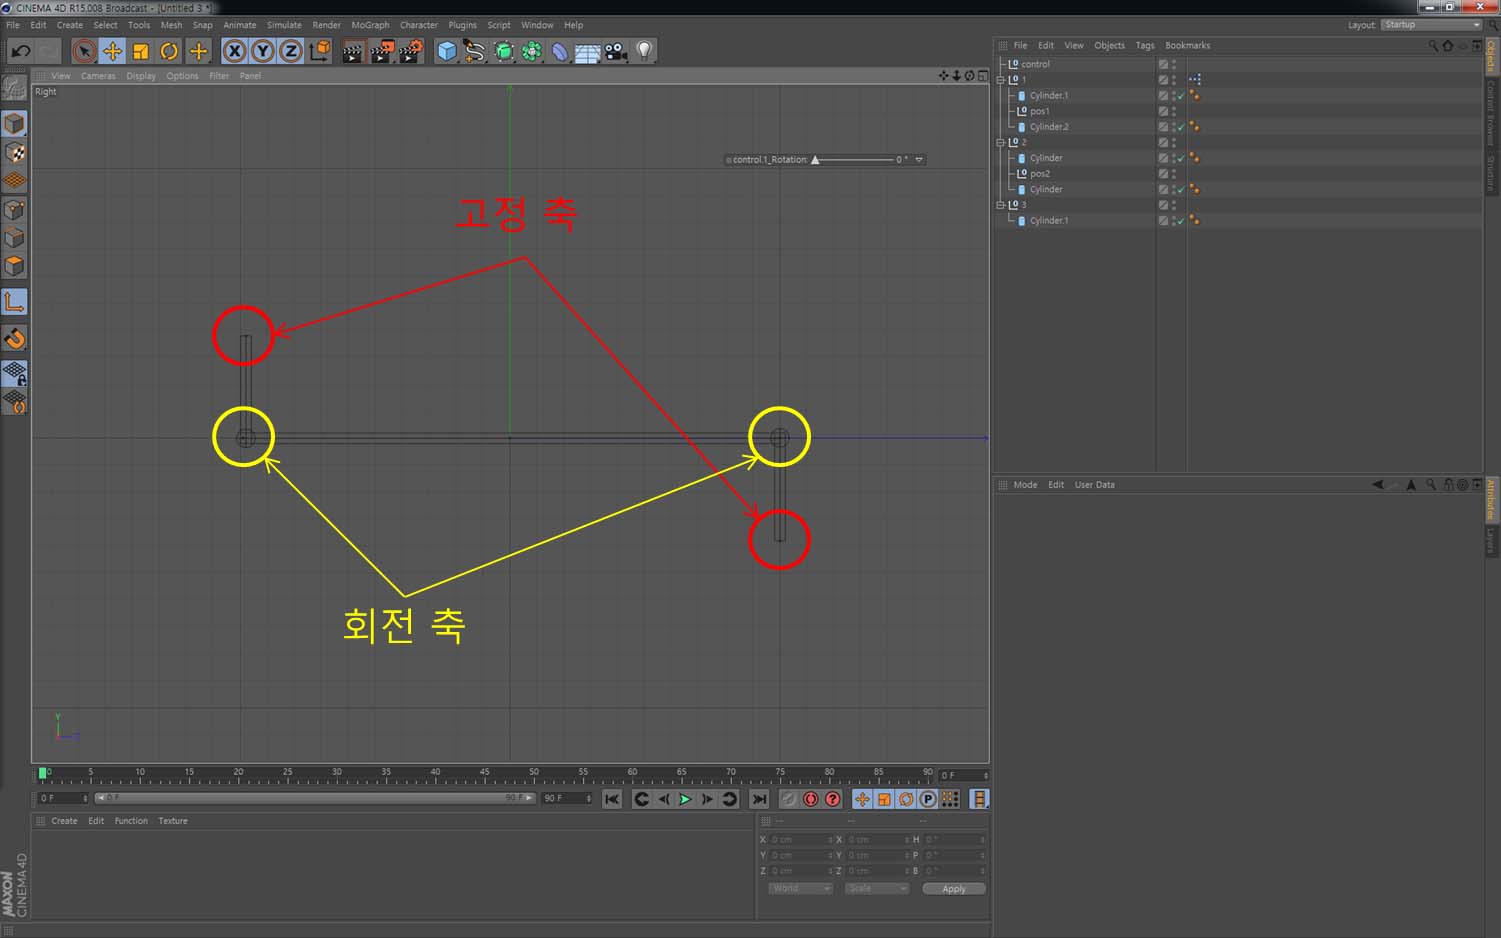Enable Model mode in left palette

pyautogui.click(x=14, y=124)
